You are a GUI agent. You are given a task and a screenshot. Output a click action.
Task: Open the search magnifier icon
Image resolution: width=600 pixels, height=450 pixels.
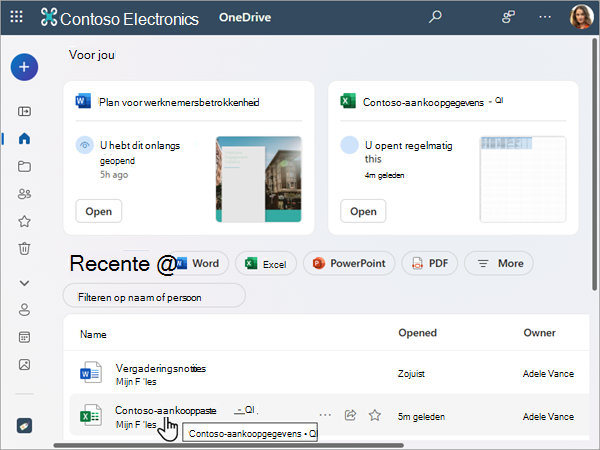click(x=435, y=17)
